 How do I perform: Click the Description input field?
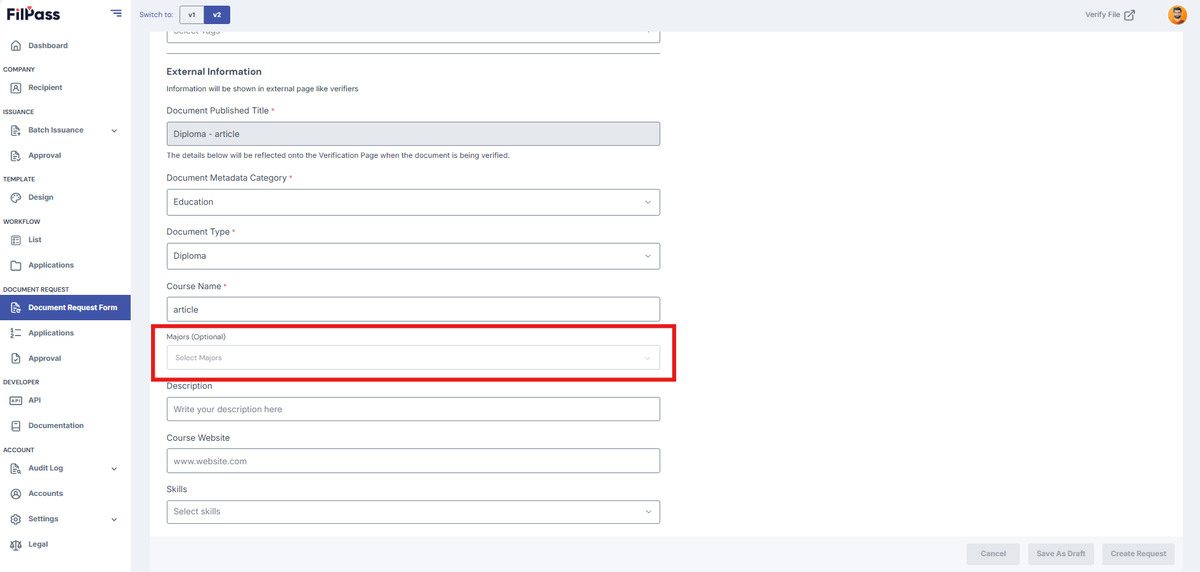click(x=413, y=409)
